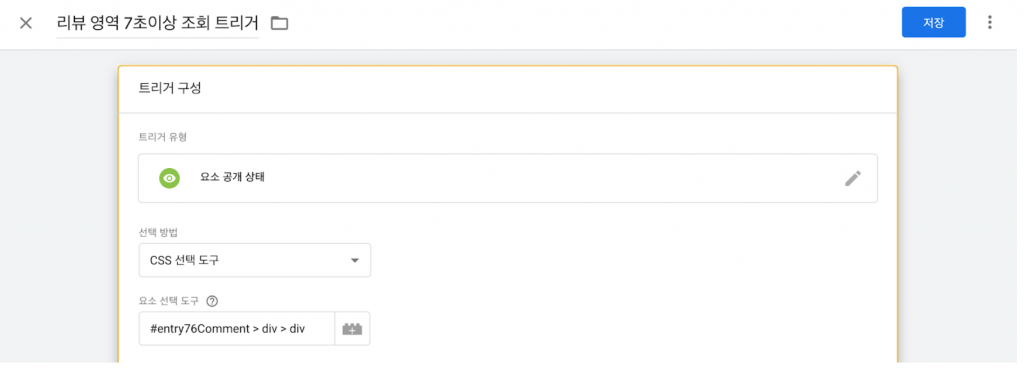Viewport: 1024px width, 376px height.
Task: Click the gray area outside the card
Action: click(x=59, y=209)
